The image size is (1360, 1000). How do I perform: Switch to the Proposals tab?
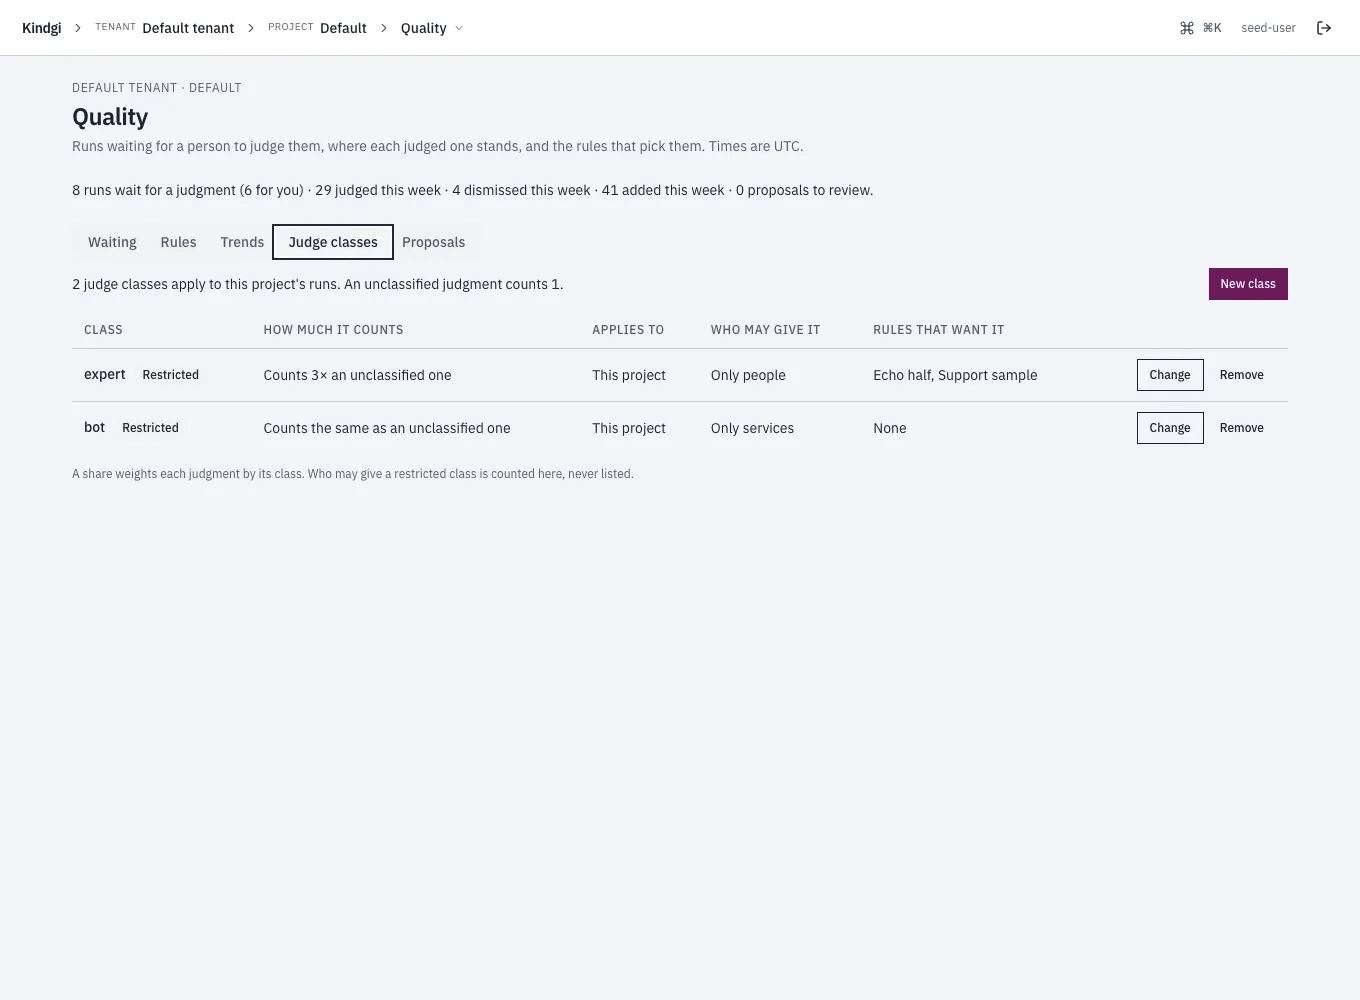click(x=433, y=242)
